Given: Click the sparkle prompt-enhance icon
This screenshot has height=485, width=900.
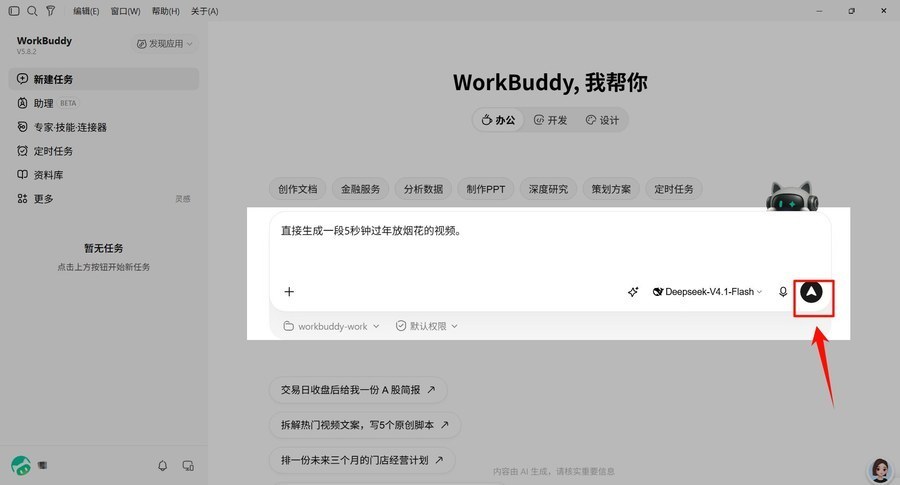Looking at the screenshot, I should pos(633,292).
